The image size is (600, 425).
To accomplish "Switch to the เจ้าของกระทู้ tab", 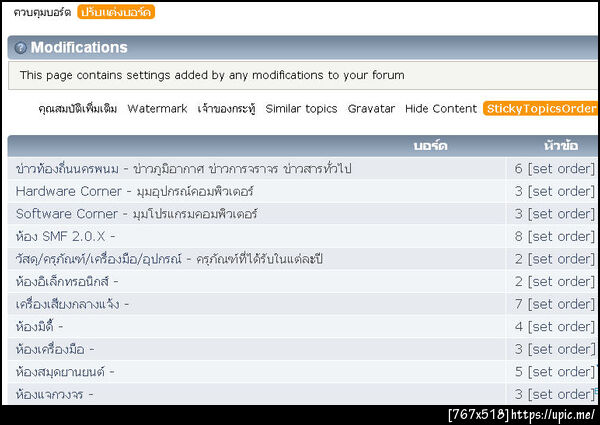I will click(x=227, y=109).
